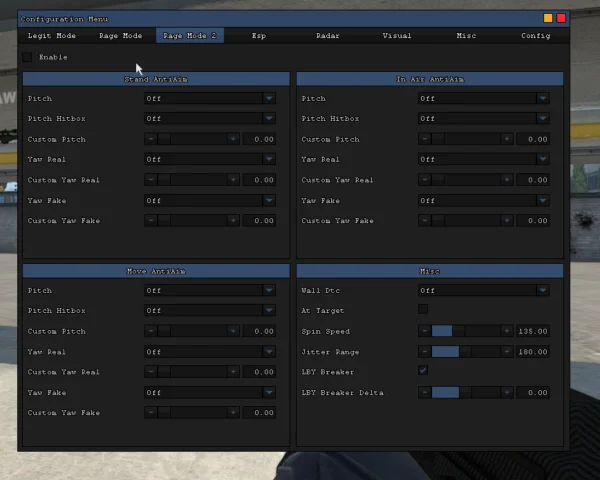Toggle the Enable checkbox

click(x=27, y=57)
